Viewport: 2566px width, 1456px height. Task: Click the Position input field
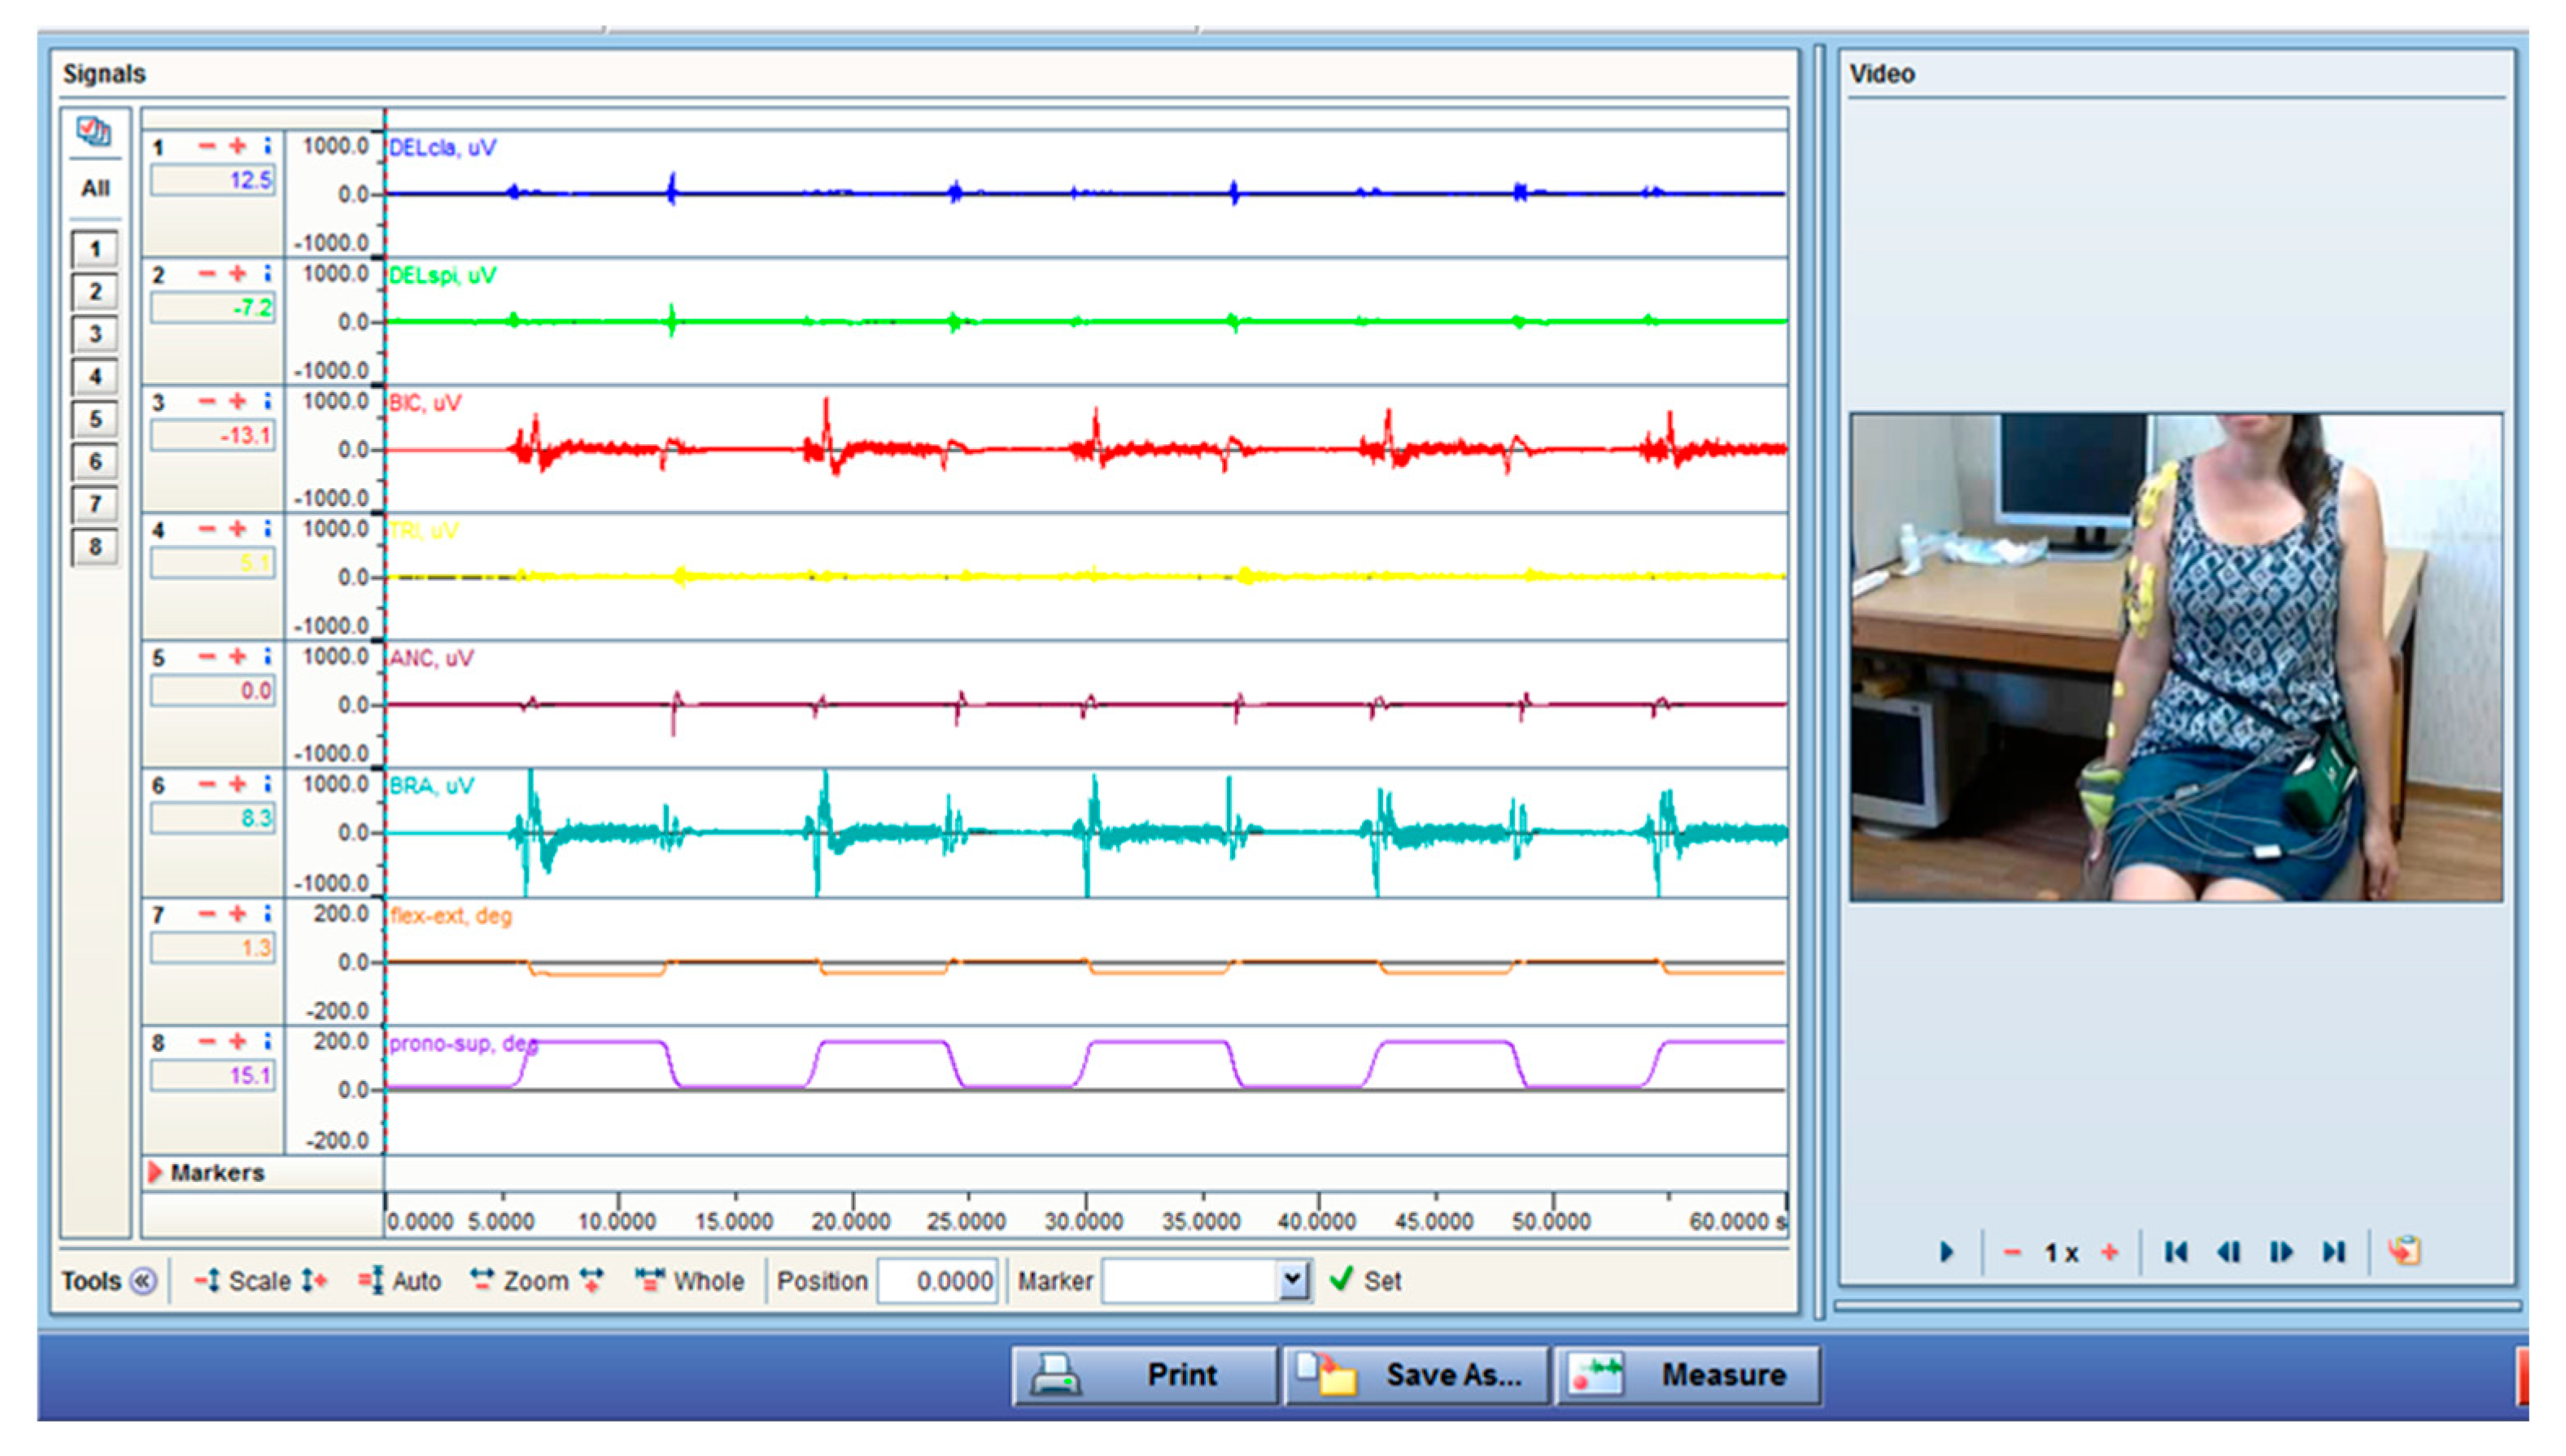[938, 1281]
